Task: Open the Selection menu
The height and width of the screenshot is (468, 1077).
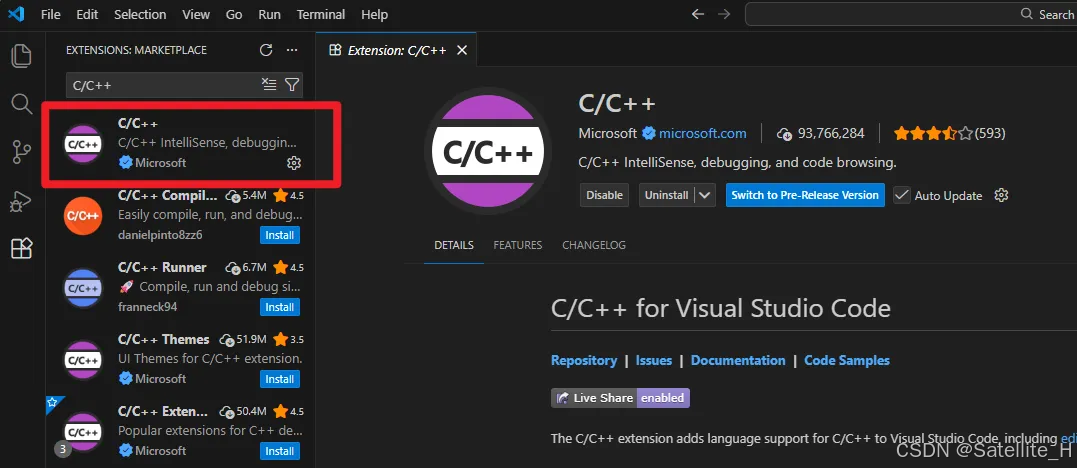Action: [140, 14]
